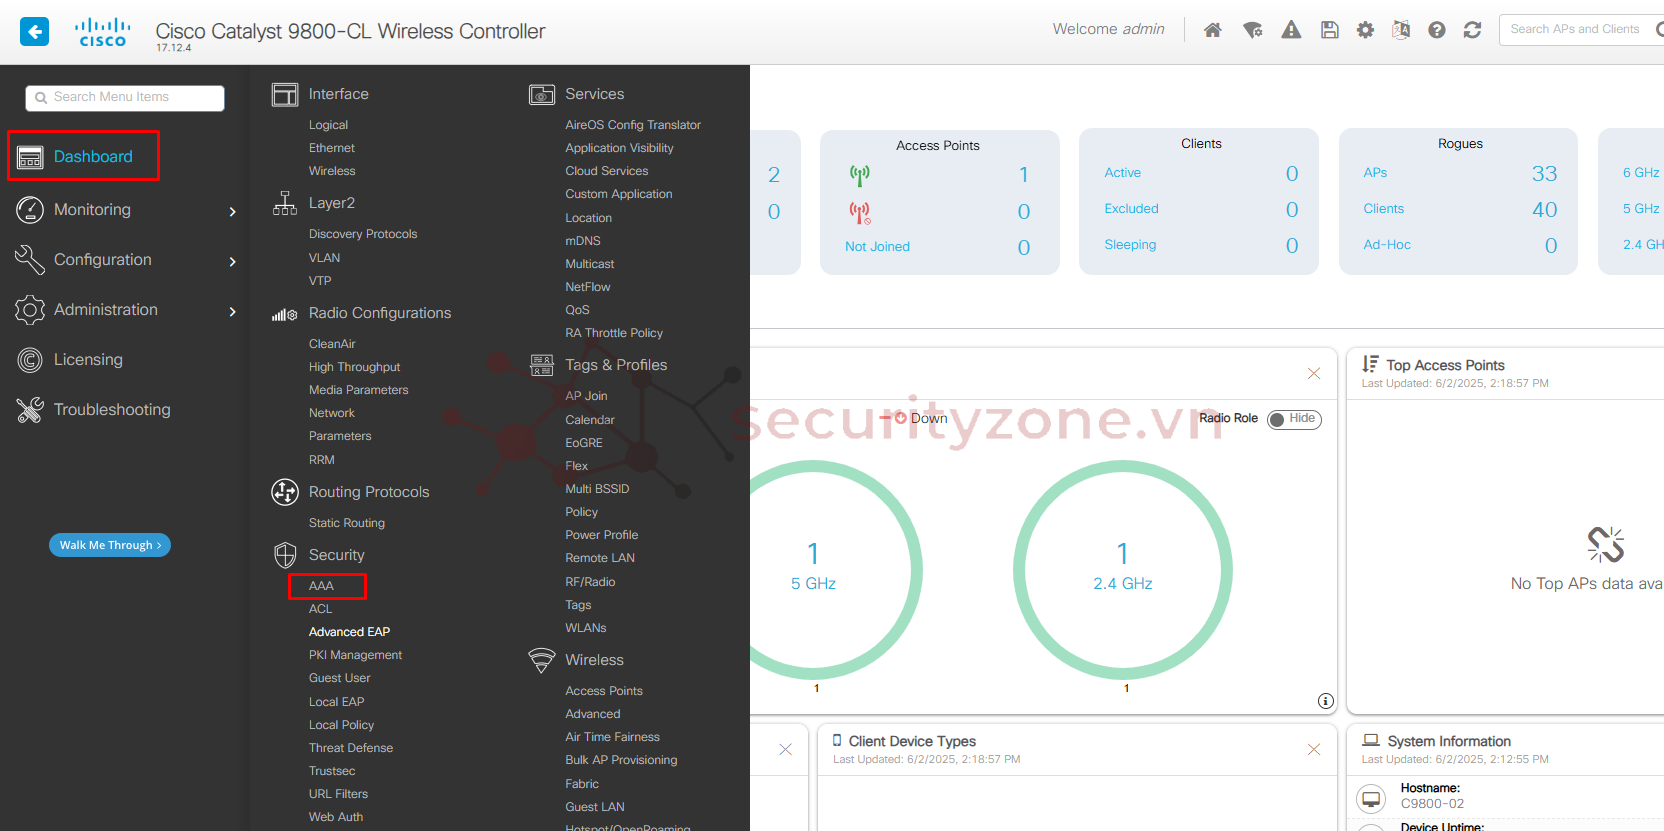Image resolution: width=1664 pixels, height=831 pixels.
Task: Open Web Auth under Security
Action: click(336, 817)
